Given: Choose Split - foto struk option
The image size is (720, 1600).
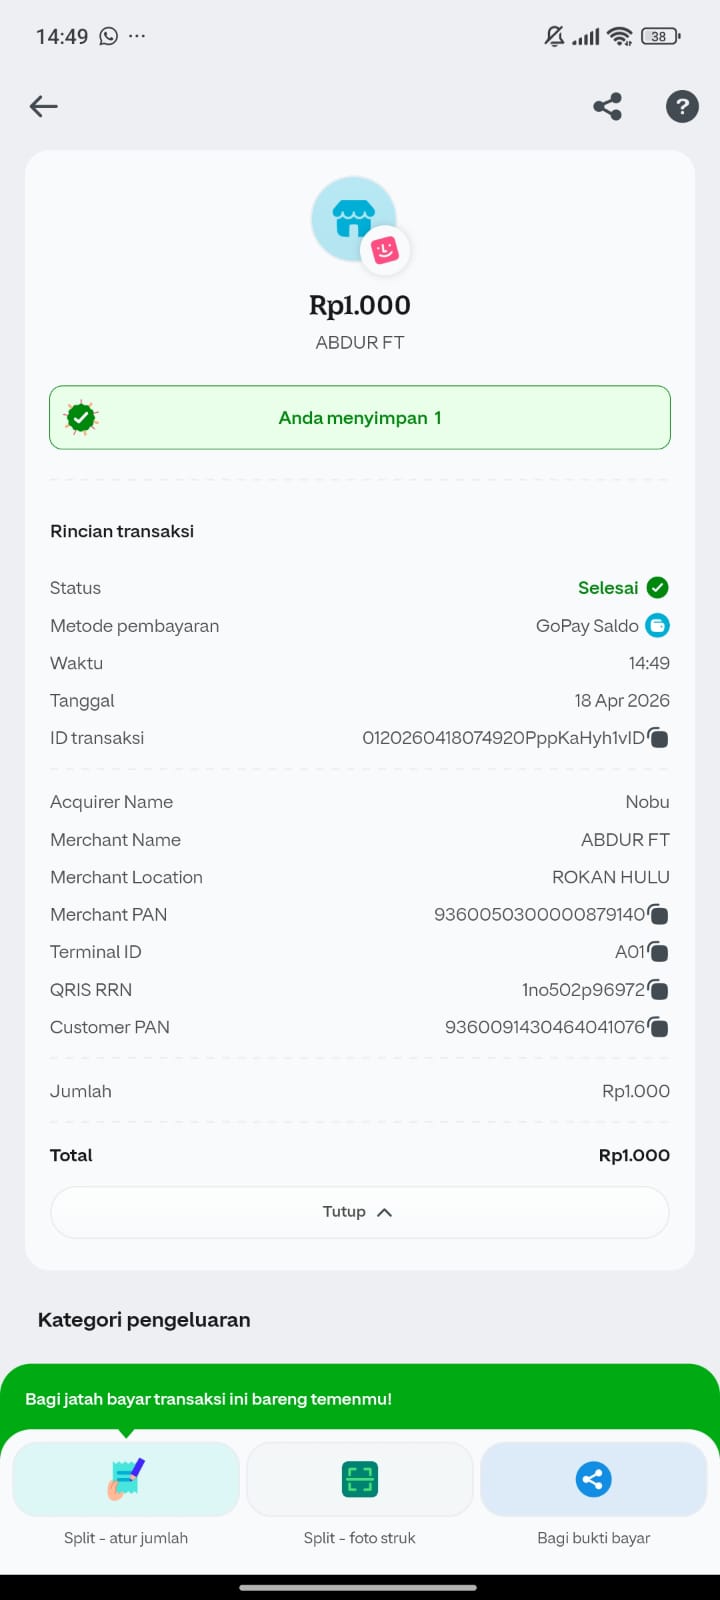Looking at the screenshot, I should coord(360,1480).
